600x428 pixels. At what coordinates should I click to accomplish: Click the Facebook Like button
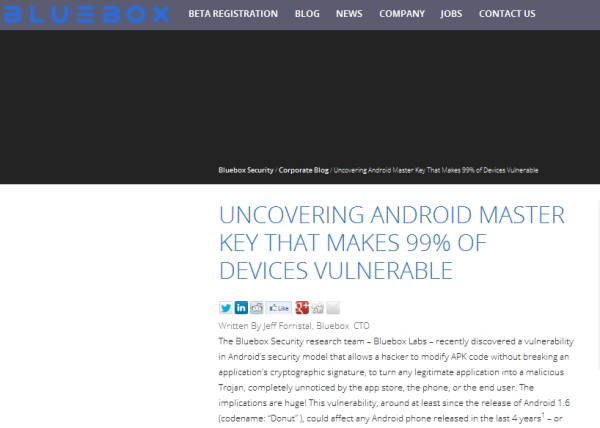279,308
